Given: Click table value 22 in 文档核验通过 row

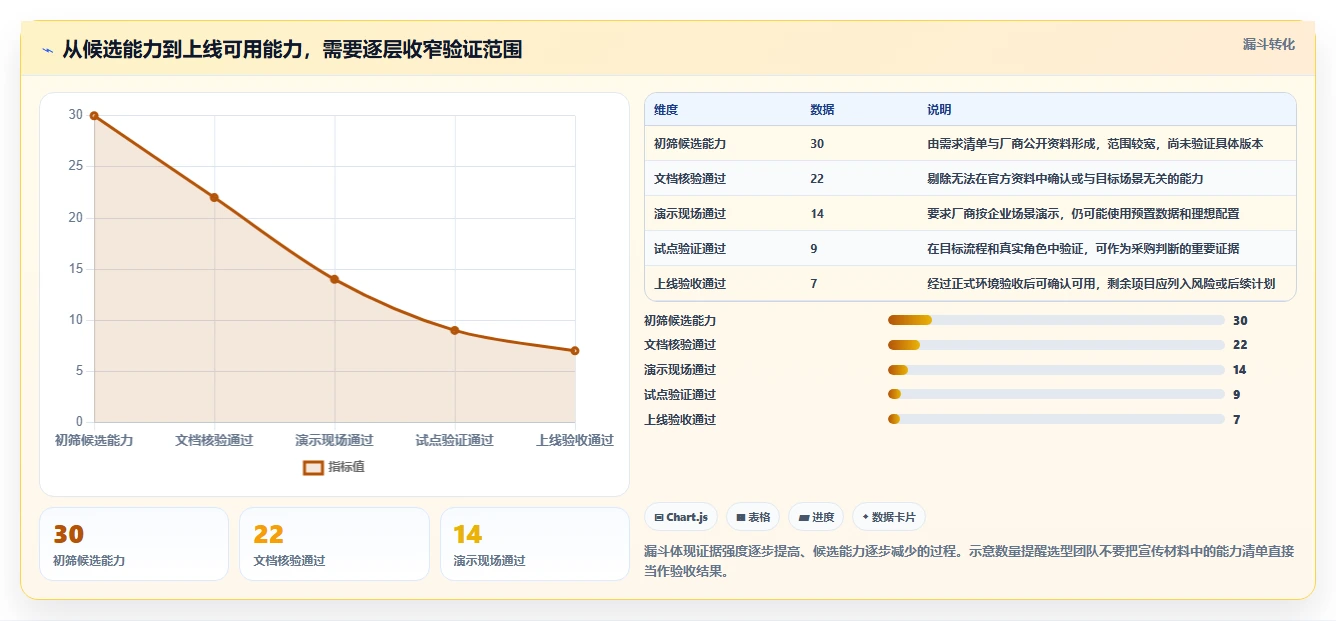Looking at the screenshot, I should point(817,179).
